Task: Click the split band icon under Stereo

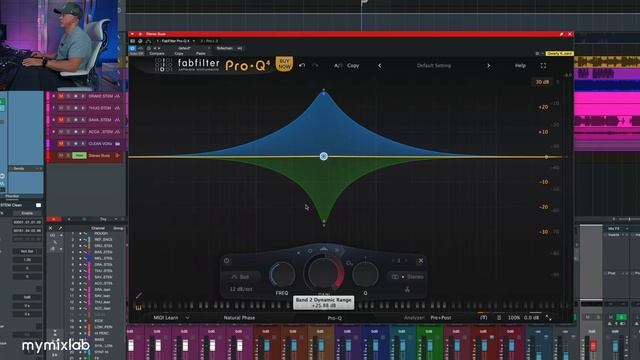Action: (x=407, y=289)
